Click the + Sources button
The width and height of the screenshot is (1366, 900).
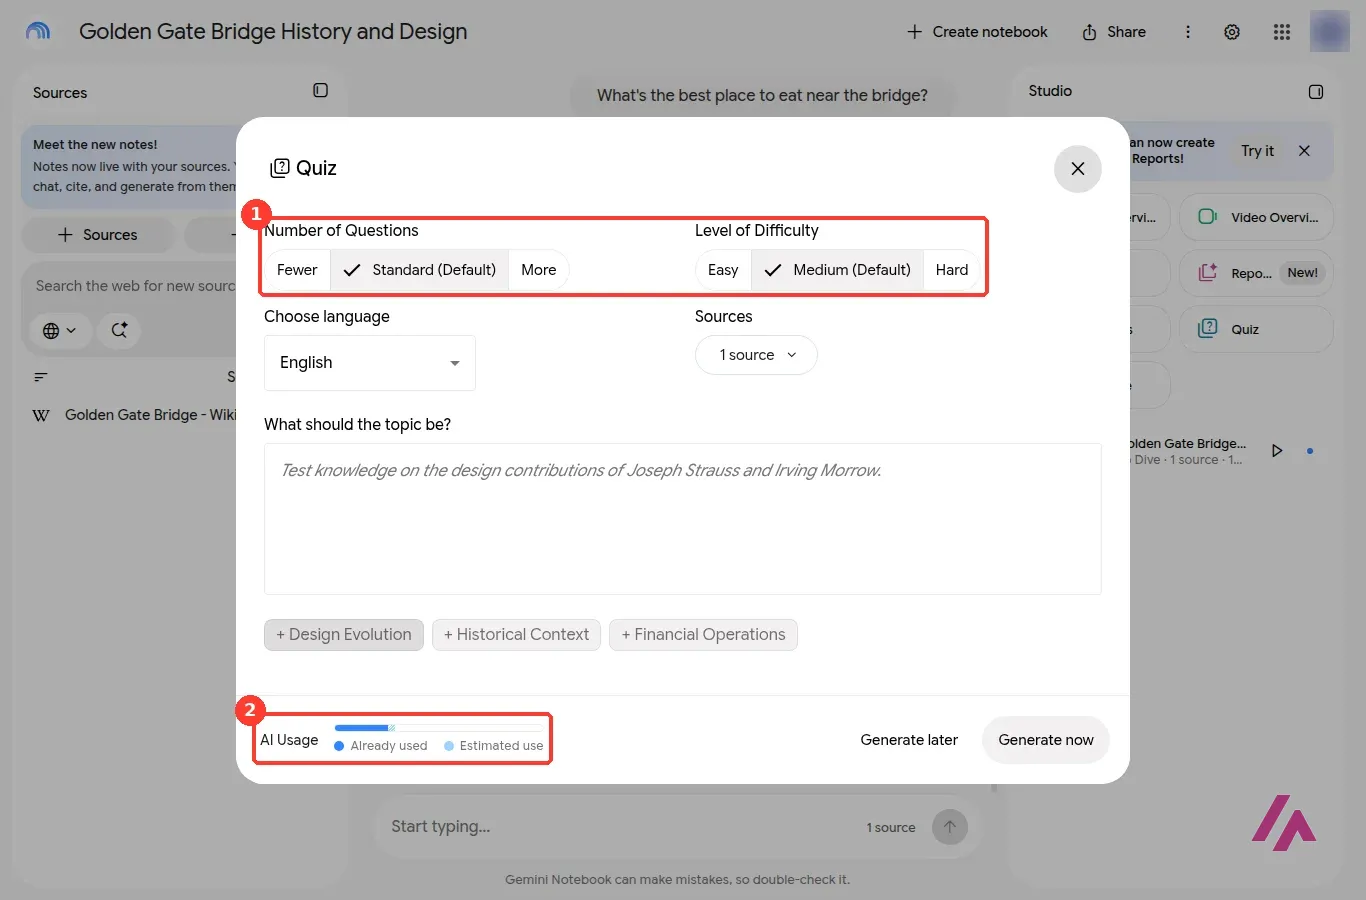pos(98,235)
